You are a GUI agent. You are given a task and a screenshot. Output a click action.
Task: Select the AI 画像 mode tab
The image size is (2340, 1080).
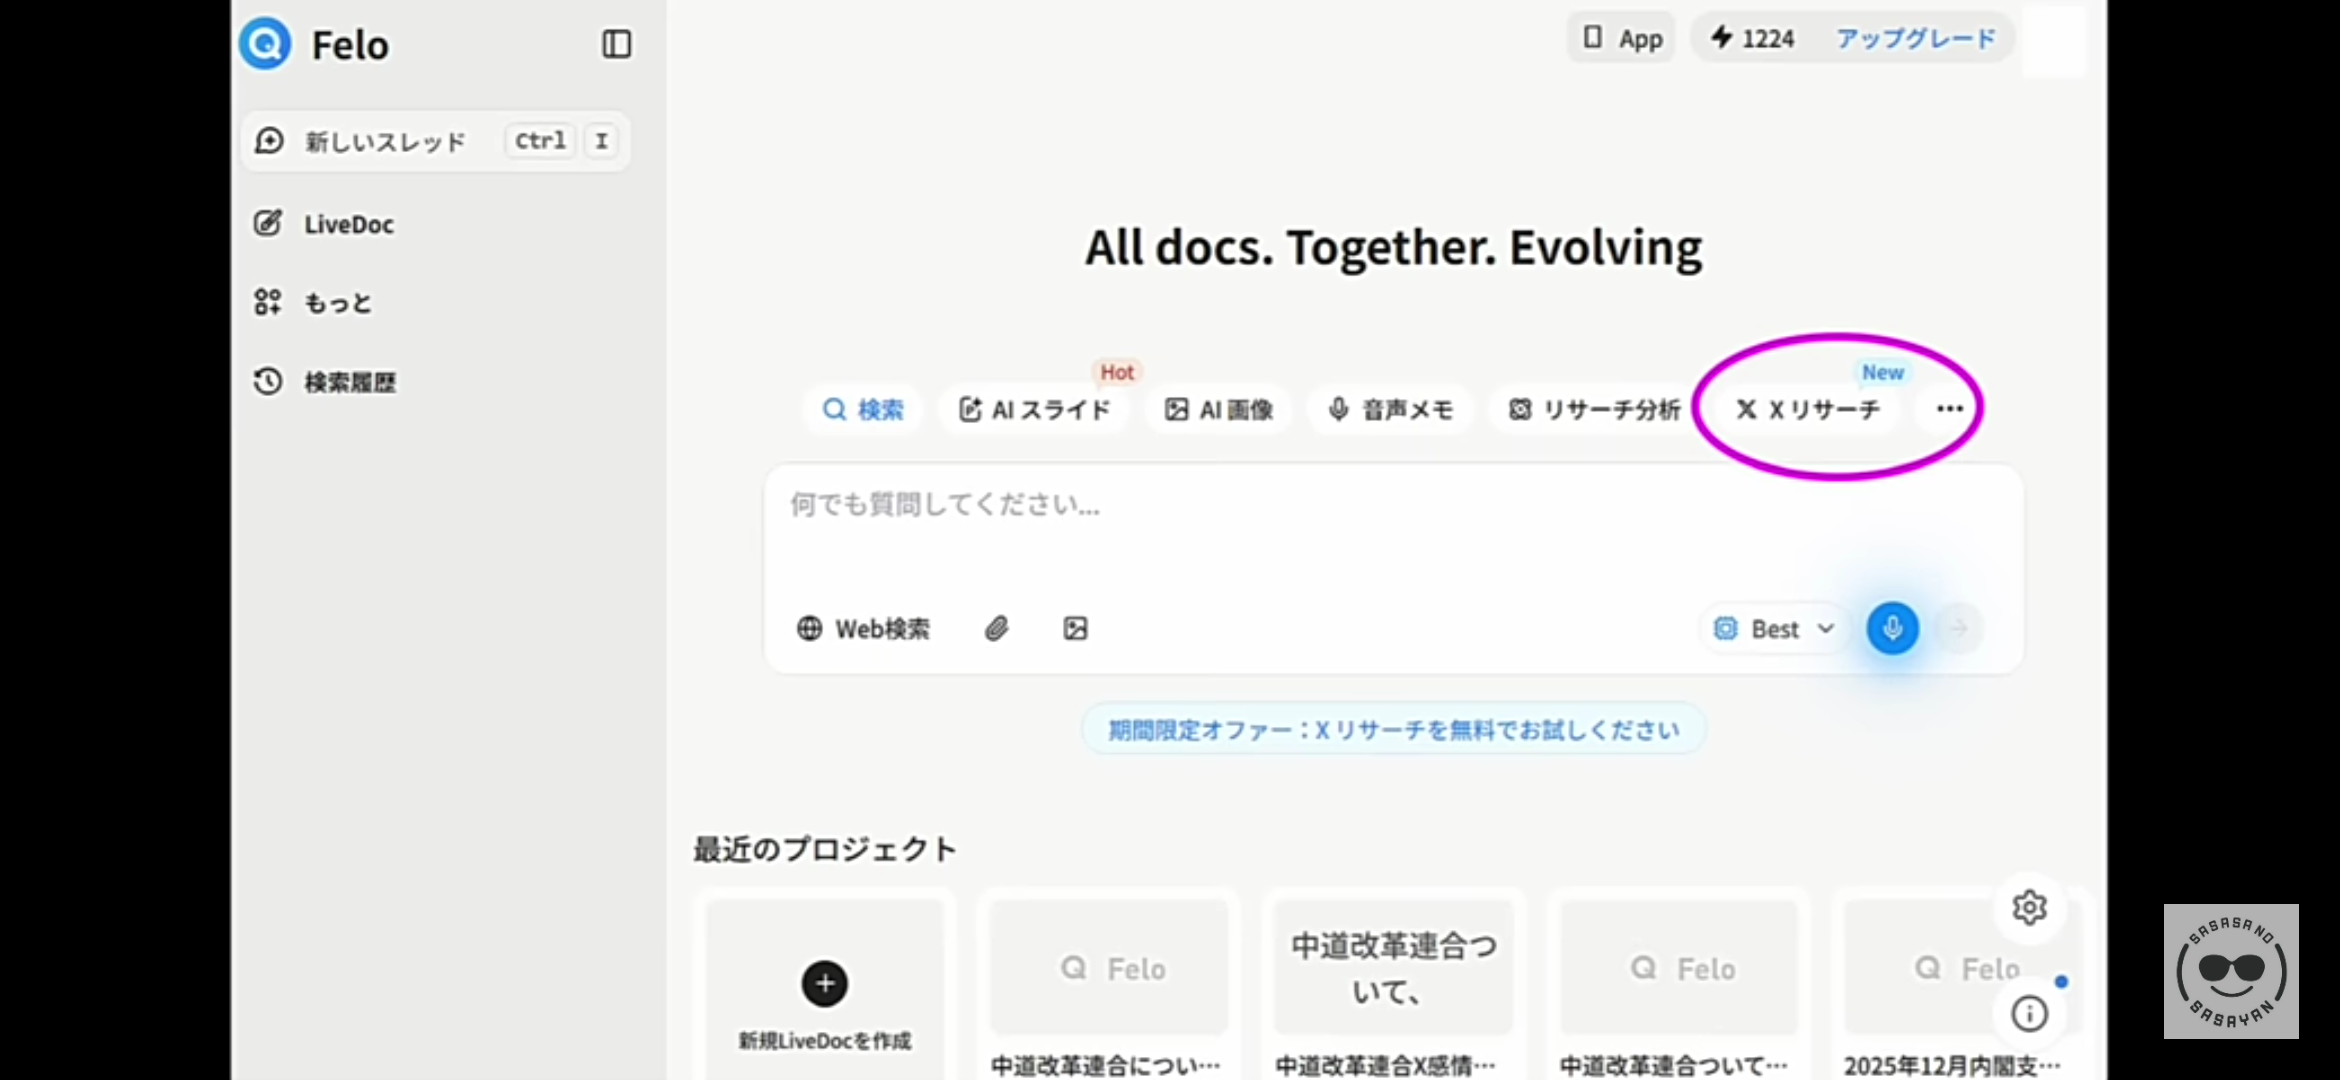pyautogui.click(x=1219, y=410)
